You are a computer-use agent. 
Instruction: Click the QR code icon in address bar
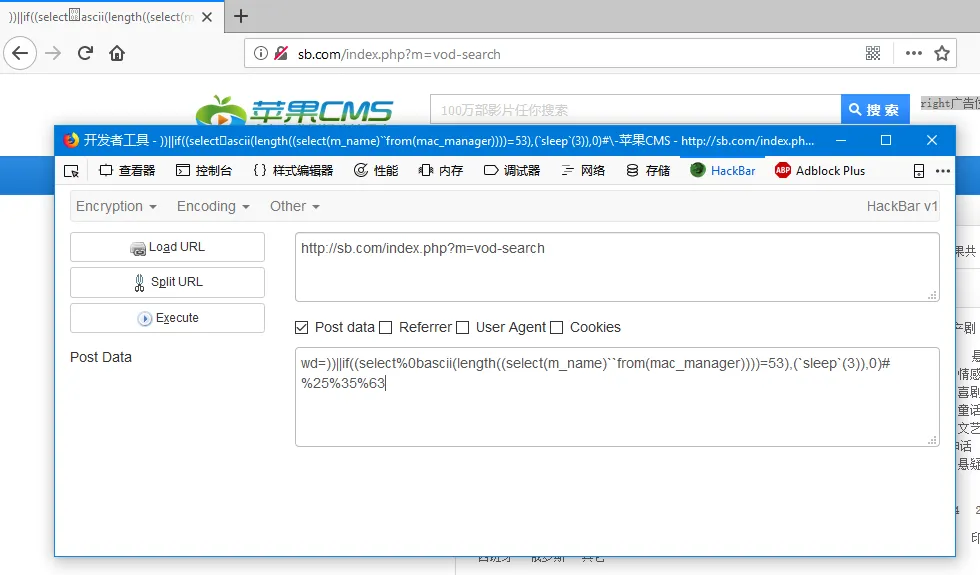pyautogui.click(x=873, y=54)
